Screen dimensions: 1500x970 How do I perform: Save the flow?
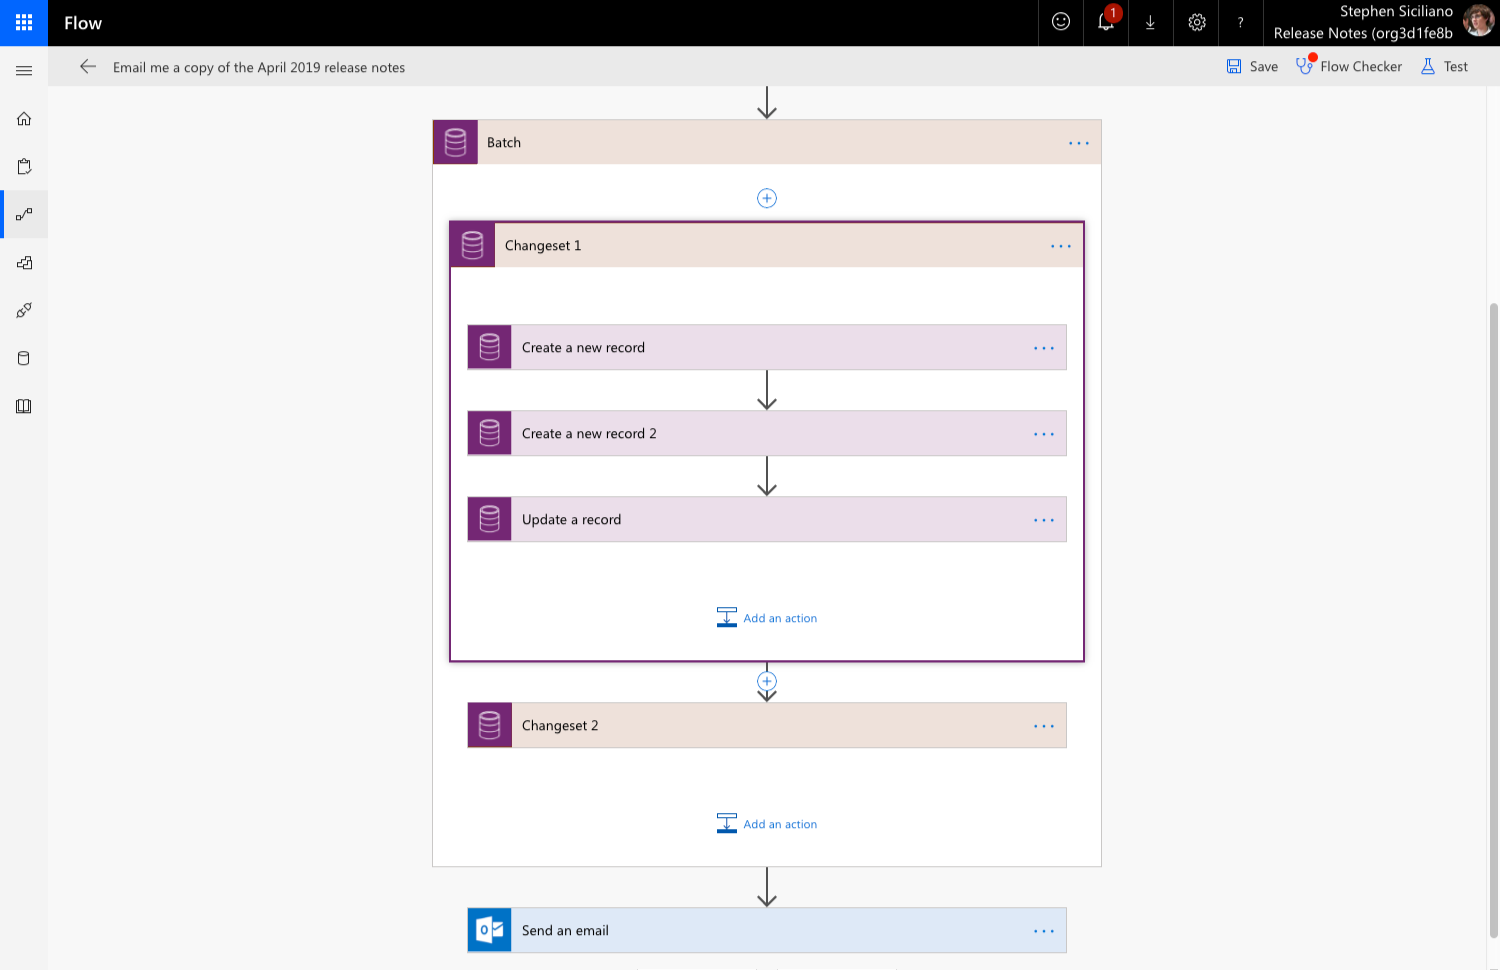pos(1251,66)
